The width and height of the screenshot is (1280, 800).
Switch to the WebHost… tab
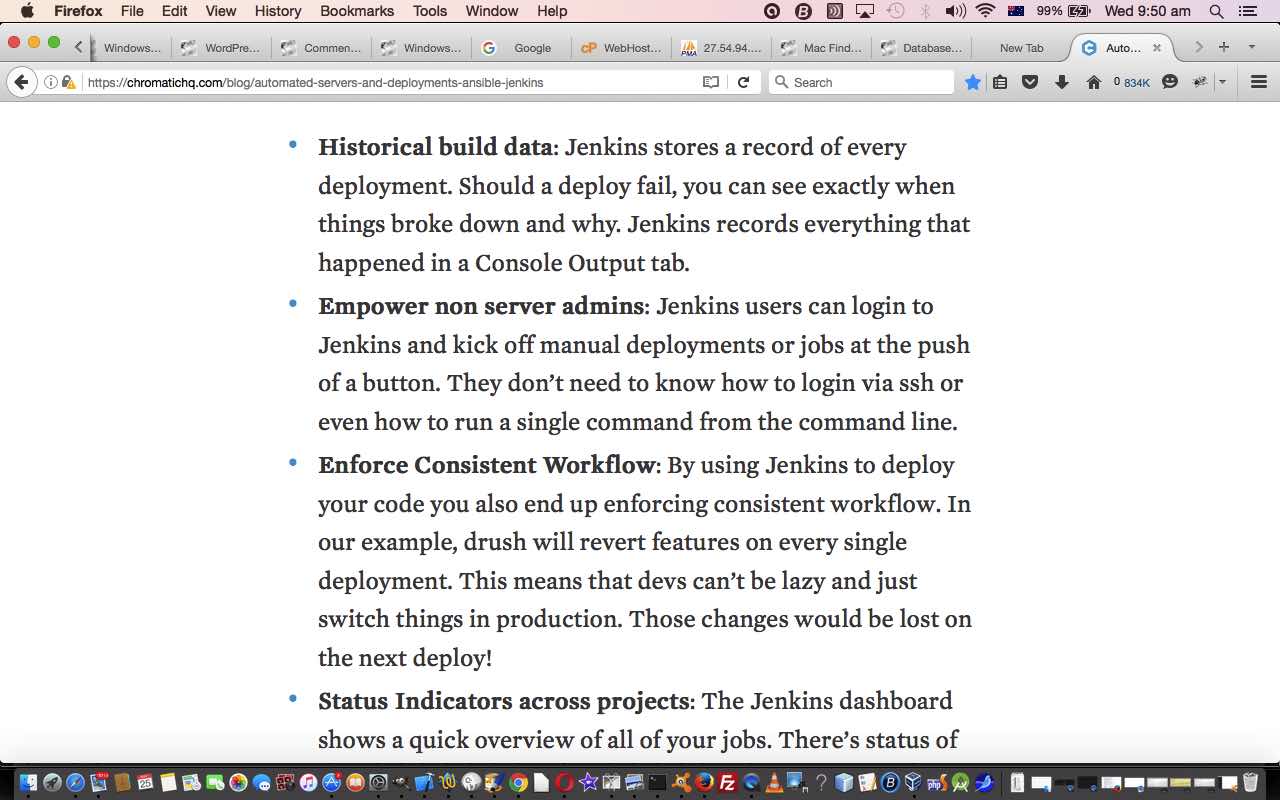click(621, 48)
